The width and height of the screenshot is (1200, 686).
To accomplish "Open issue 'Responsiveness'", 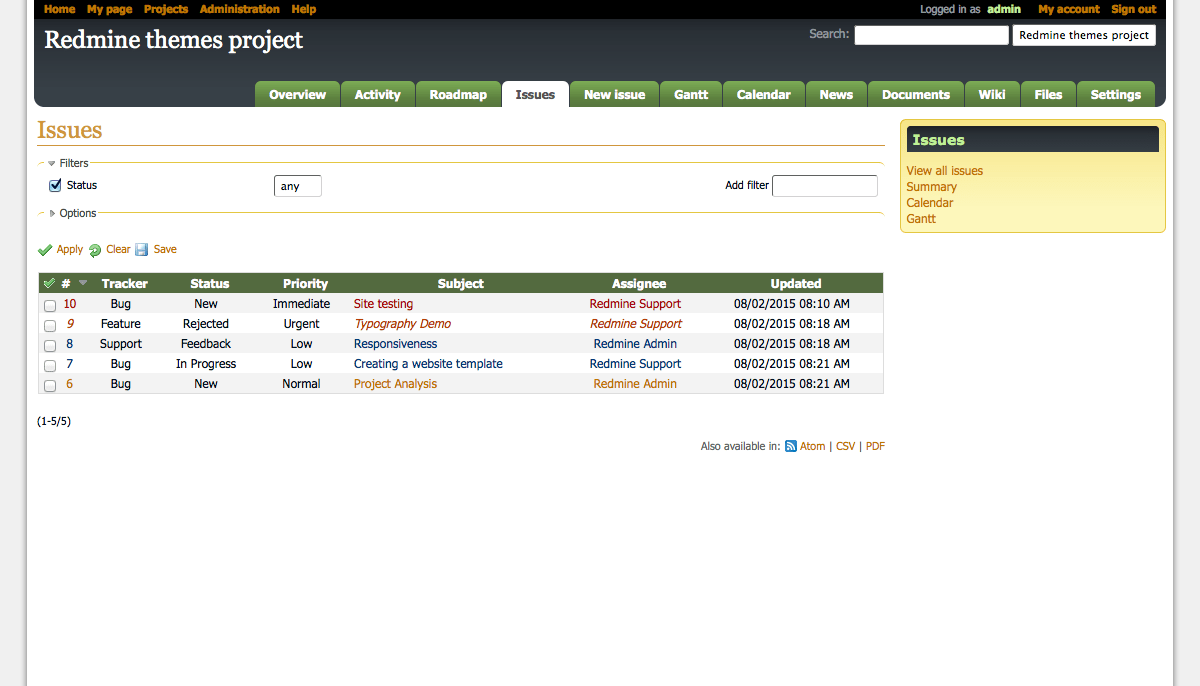I will click(x=395, y=344).
